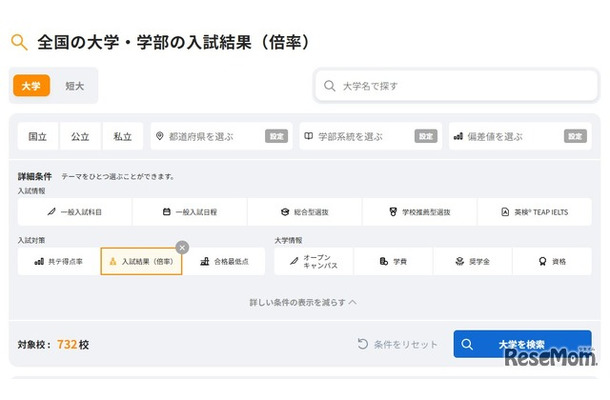Toggle the 私立 filter
The image size is (610, 400).
click(123, 136)
